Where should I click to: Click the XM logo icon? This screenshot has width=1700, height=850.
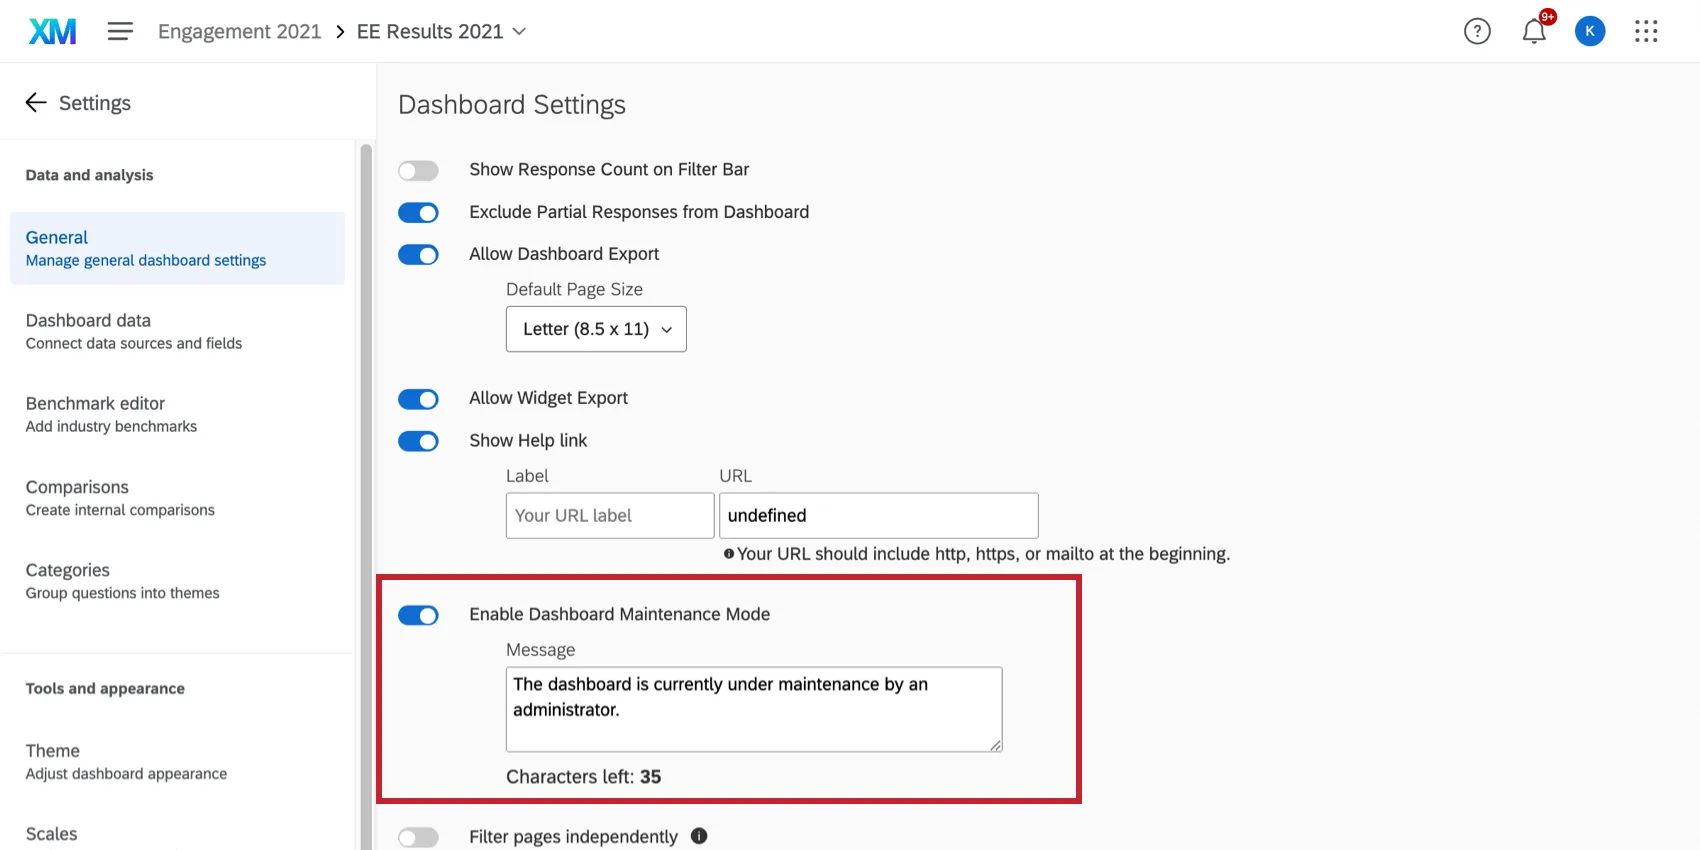52,32
